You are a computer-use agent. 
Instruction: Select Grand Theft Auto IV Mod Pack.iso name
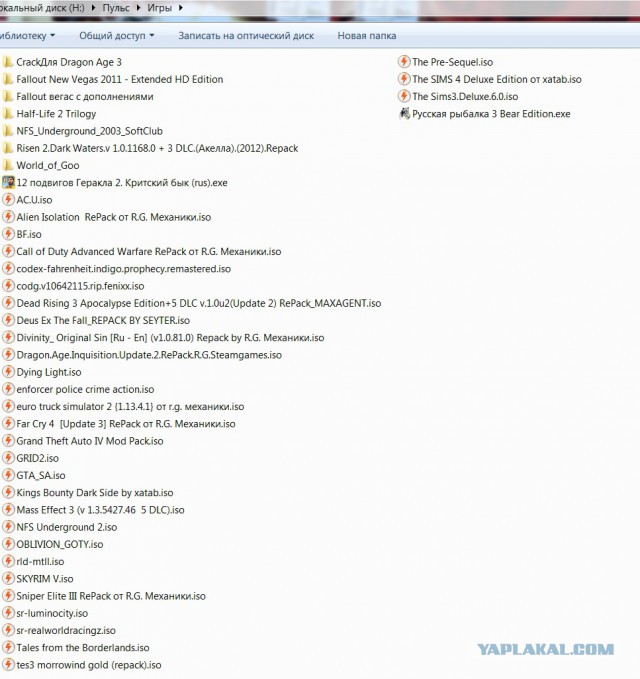[90, 441]
